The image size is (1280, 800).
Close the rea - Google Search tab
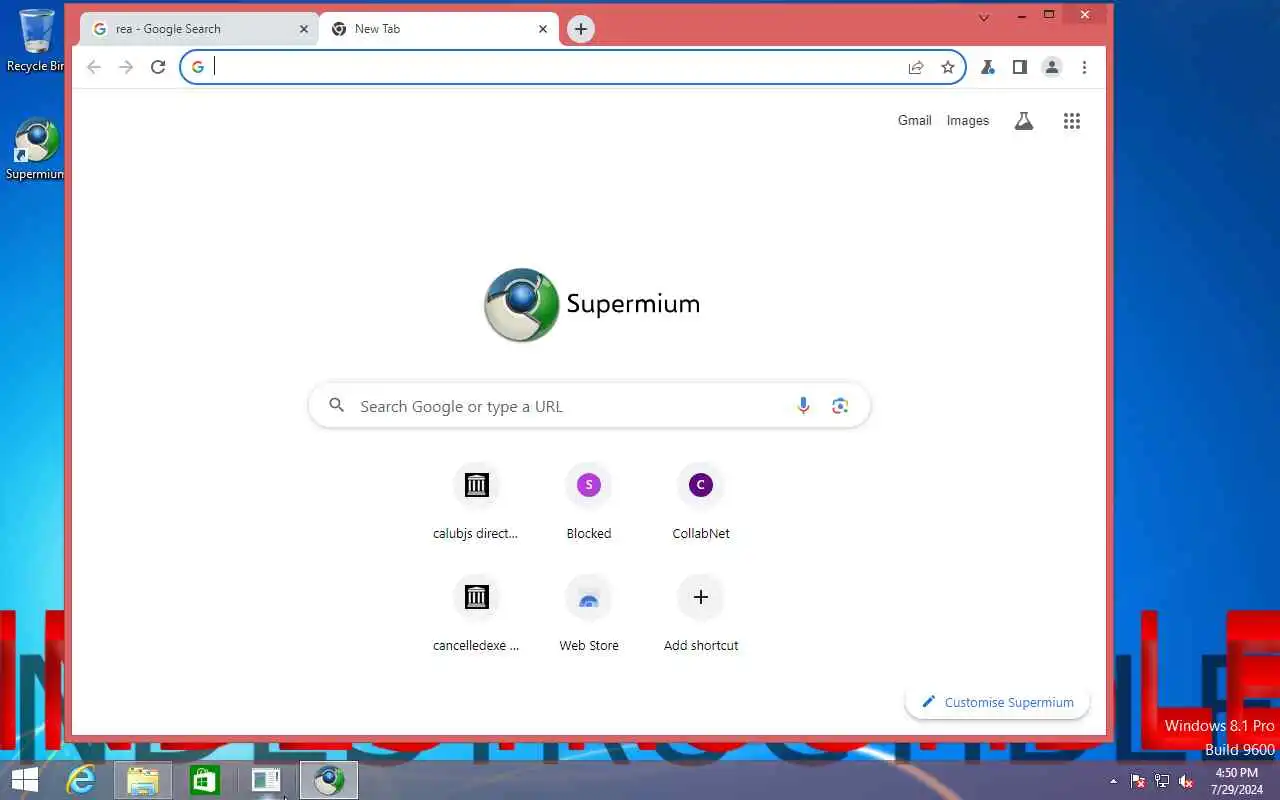[304, 29]
